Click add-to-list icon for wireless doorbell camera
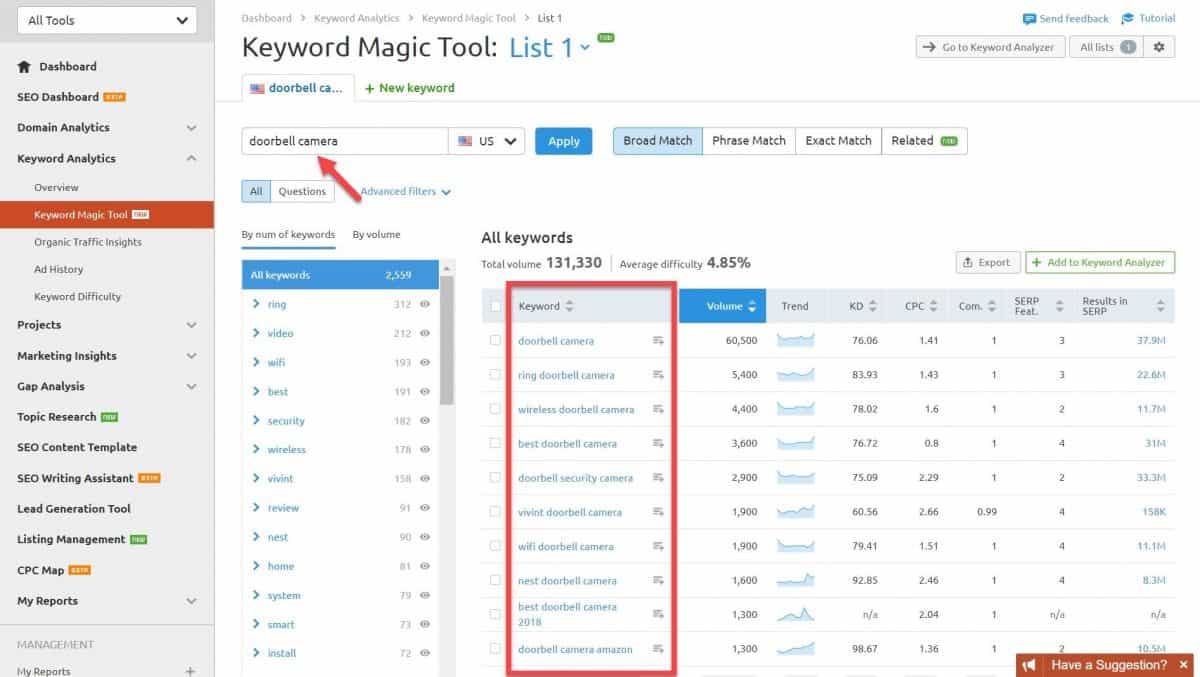 coord(658,409)
